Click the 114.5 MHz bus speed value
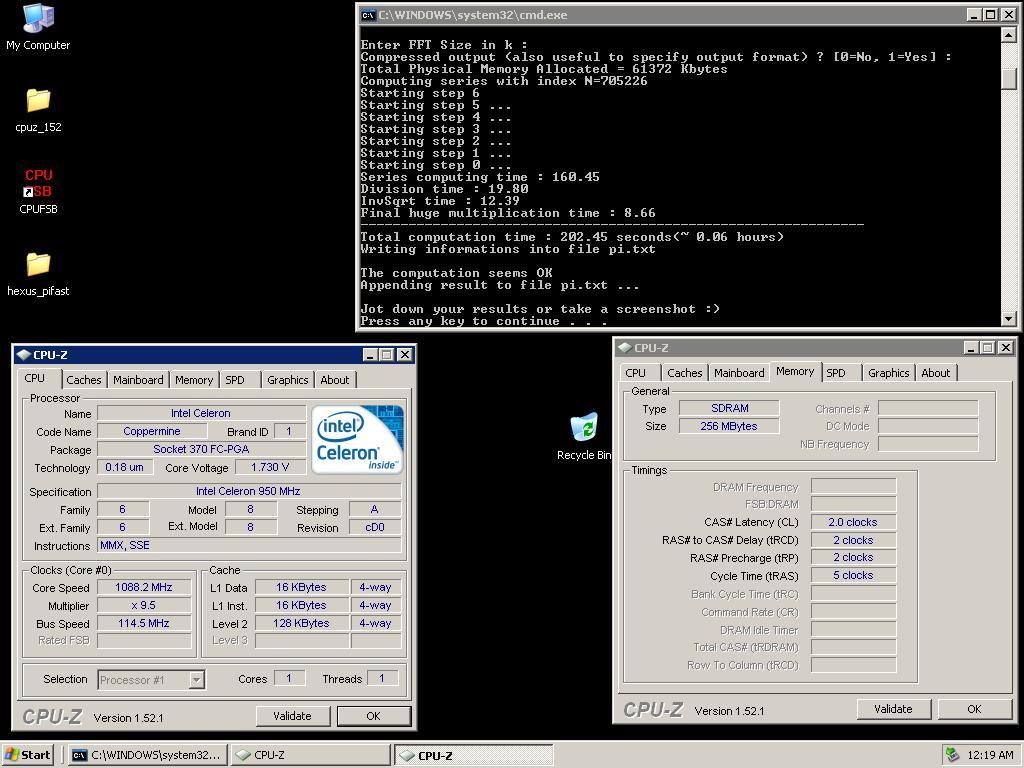This screenshot has height=768, width=1024. [x=144, y=623]
